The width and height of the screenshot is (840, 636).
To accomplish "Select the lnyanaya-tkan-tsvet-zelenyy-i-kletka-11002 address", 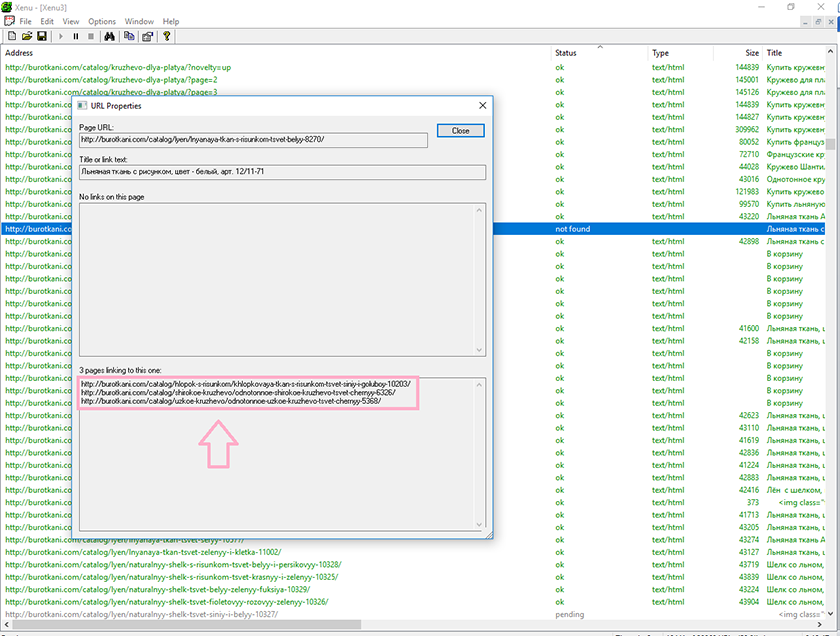I will point(143,552).
